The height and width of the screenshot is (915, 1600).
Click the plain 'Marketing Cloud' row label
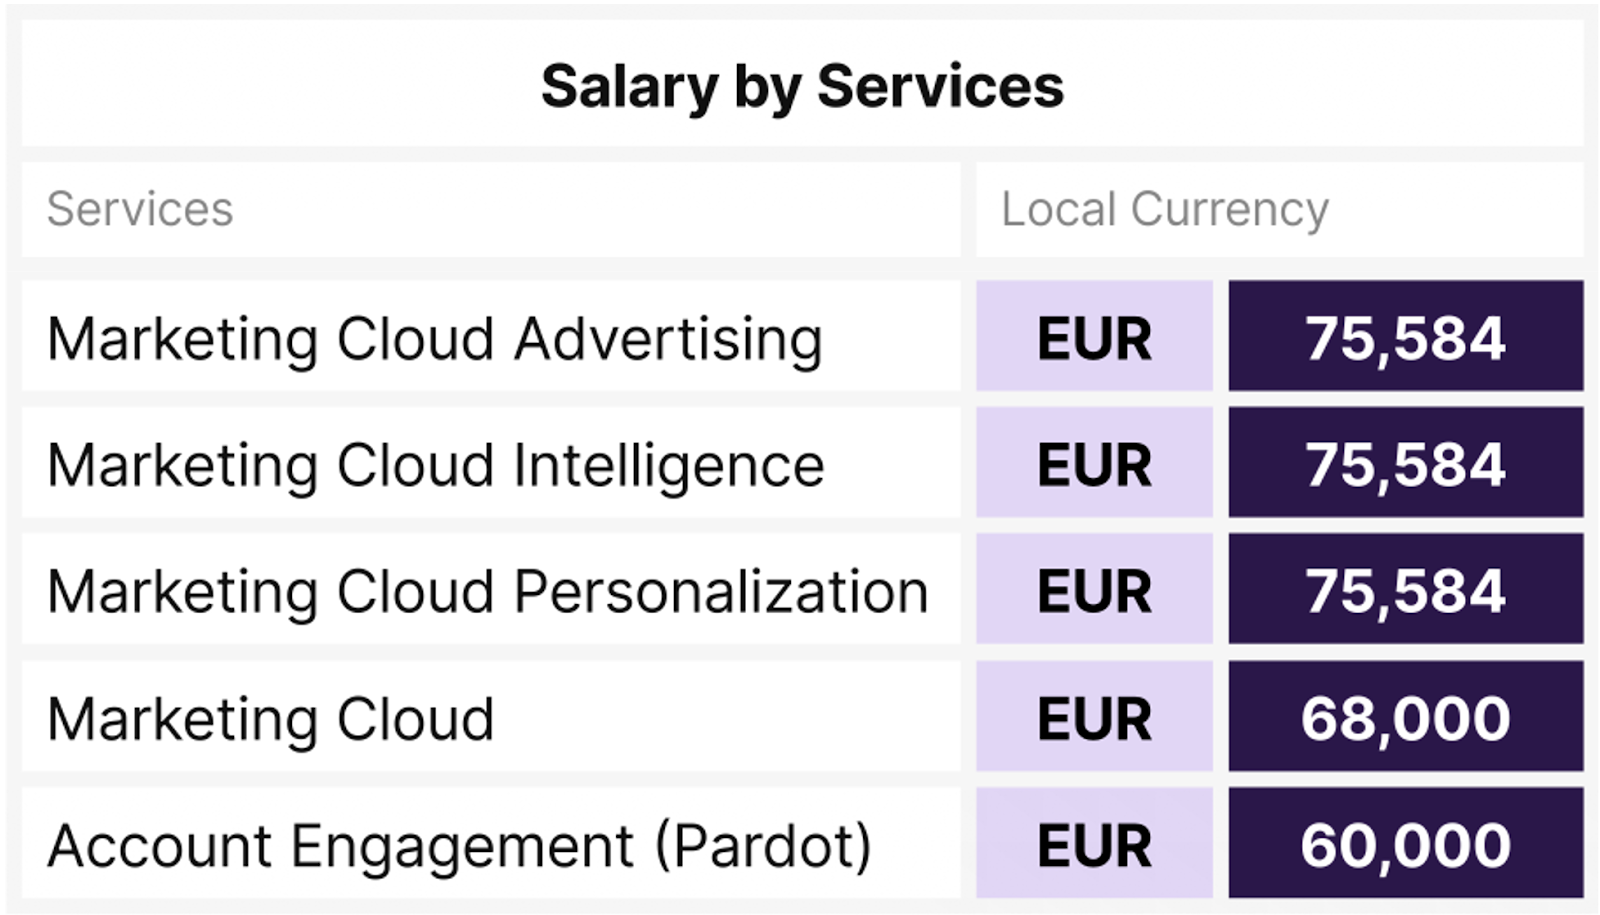tap(271, 718)
